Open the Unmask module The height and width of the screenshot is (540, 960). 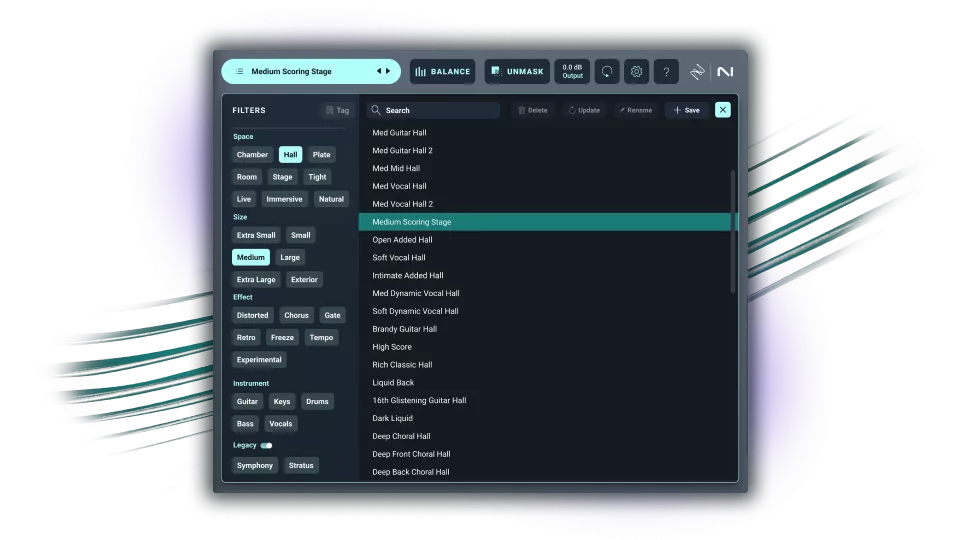coord(517,72)
